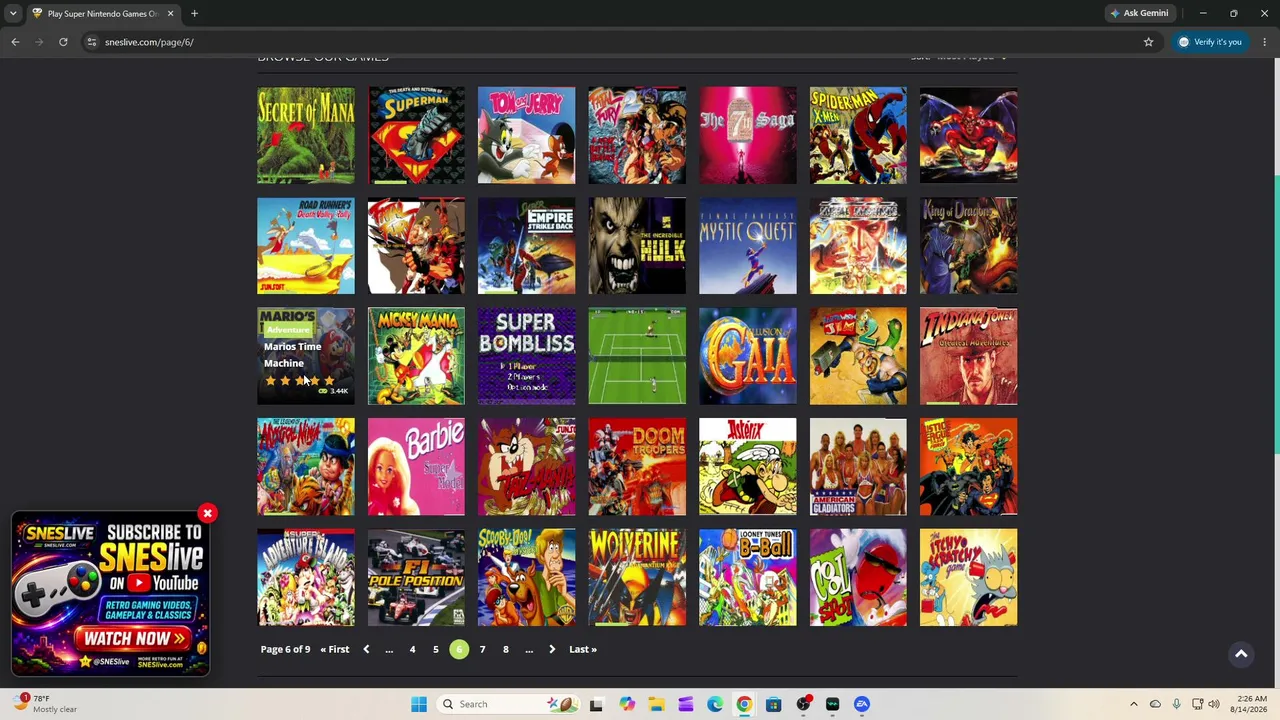Launch Copilot from the taskbar
The height and width of the screenshot is (720, 1280).
pyautogui.click(x=626, y=704)
